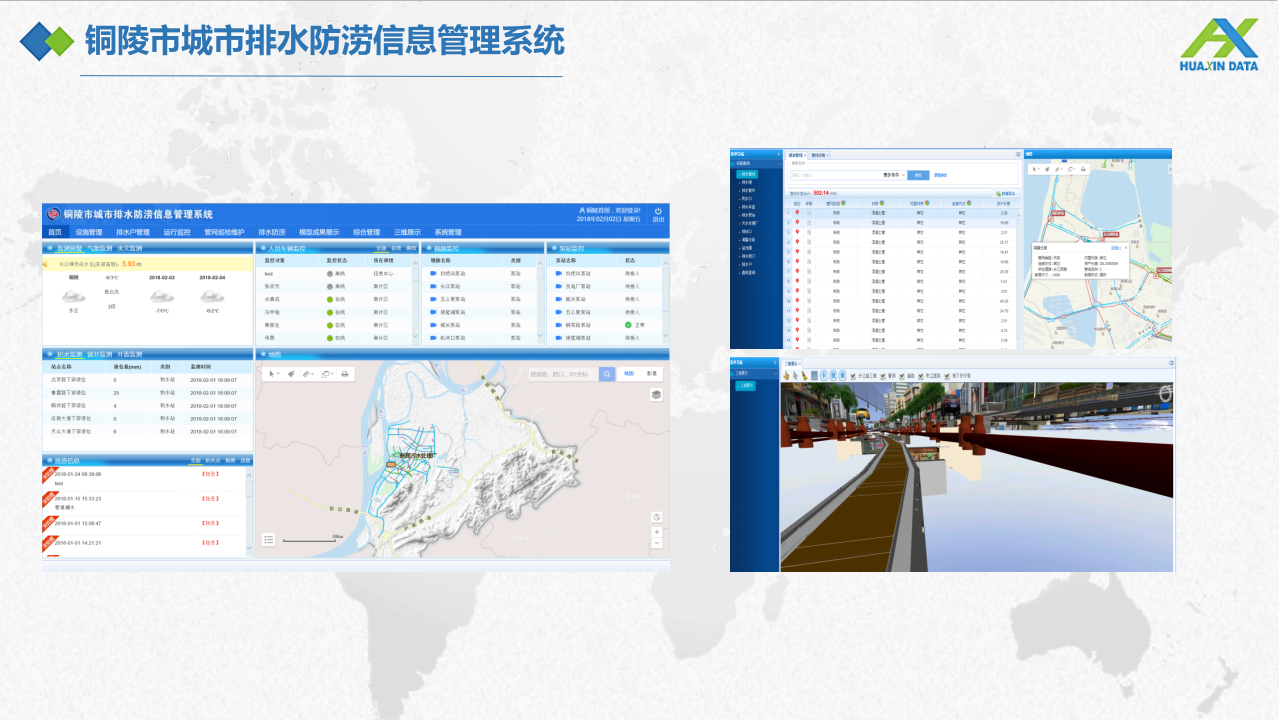Click the map layers stack icon

[x=656, y=394]
